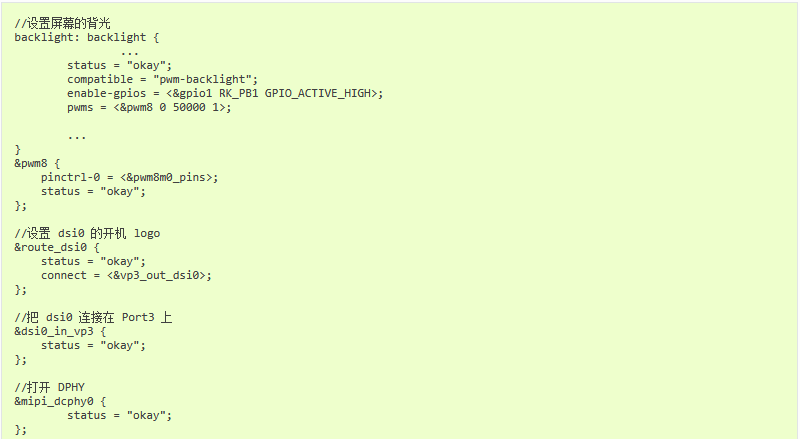
Task: Click the status okay line under &dsi0_in_vp3
Action: click(93, 346)
